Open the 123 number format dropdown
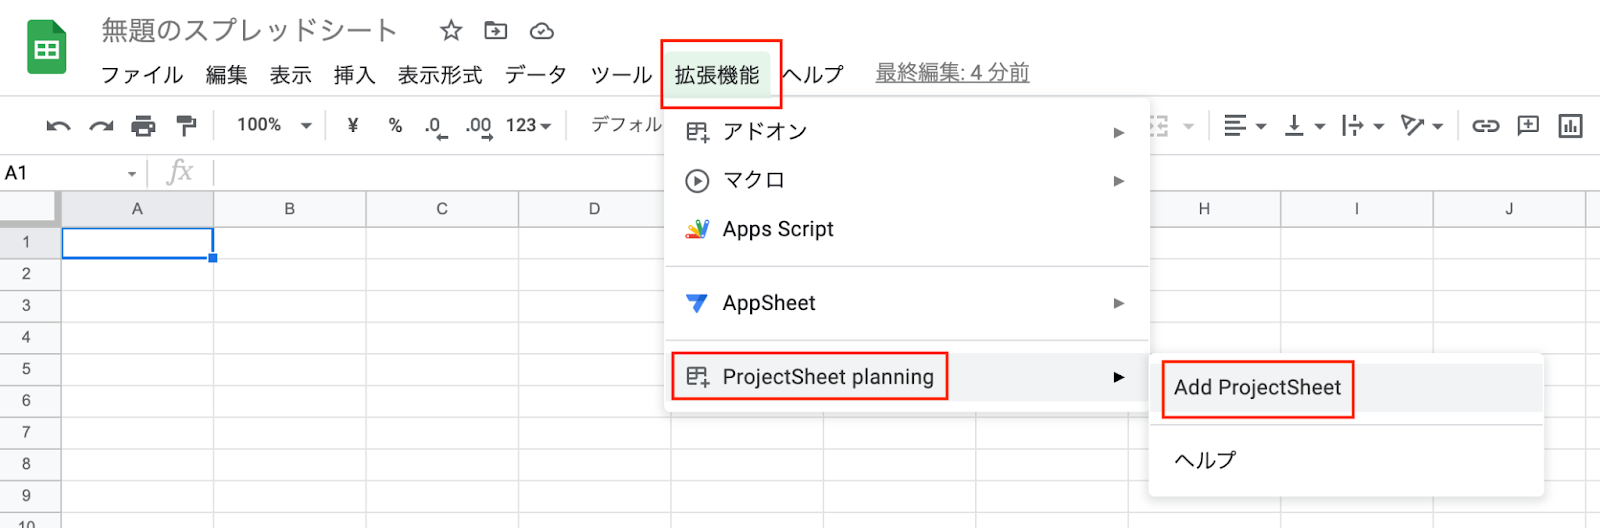The width and height of the screenshot is (1600, 528). click(528, 125)
